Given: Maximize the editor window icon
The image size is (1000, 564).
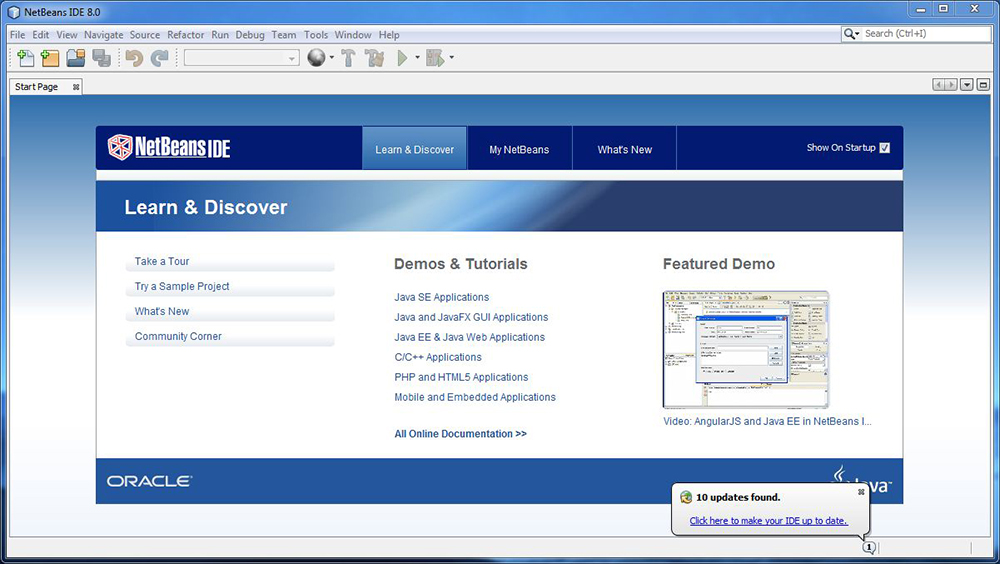Looking at the screenshot, I should [983, 85].
